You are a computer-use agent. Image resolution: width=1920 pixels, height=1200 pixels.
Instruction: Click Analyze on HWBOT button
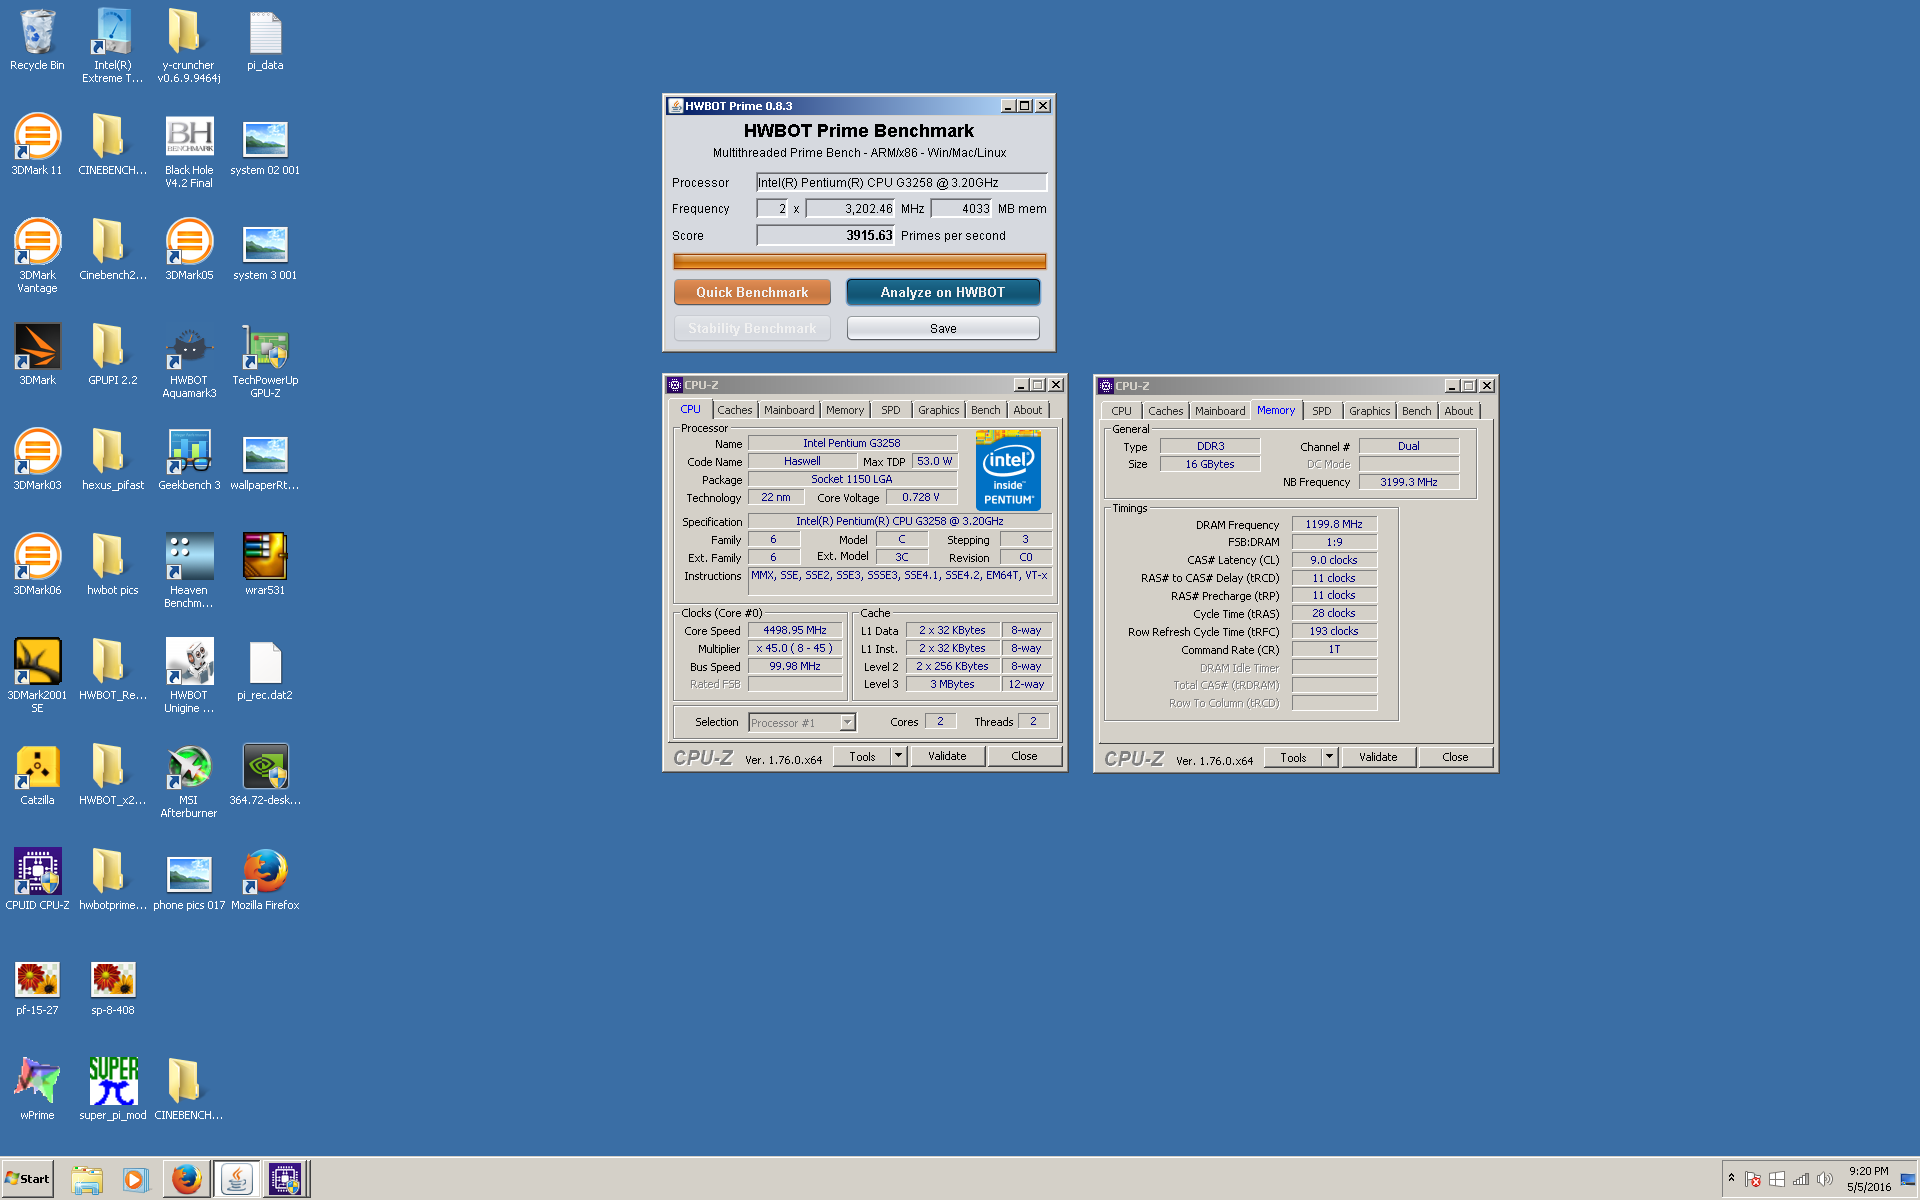(x=943, y=292)
